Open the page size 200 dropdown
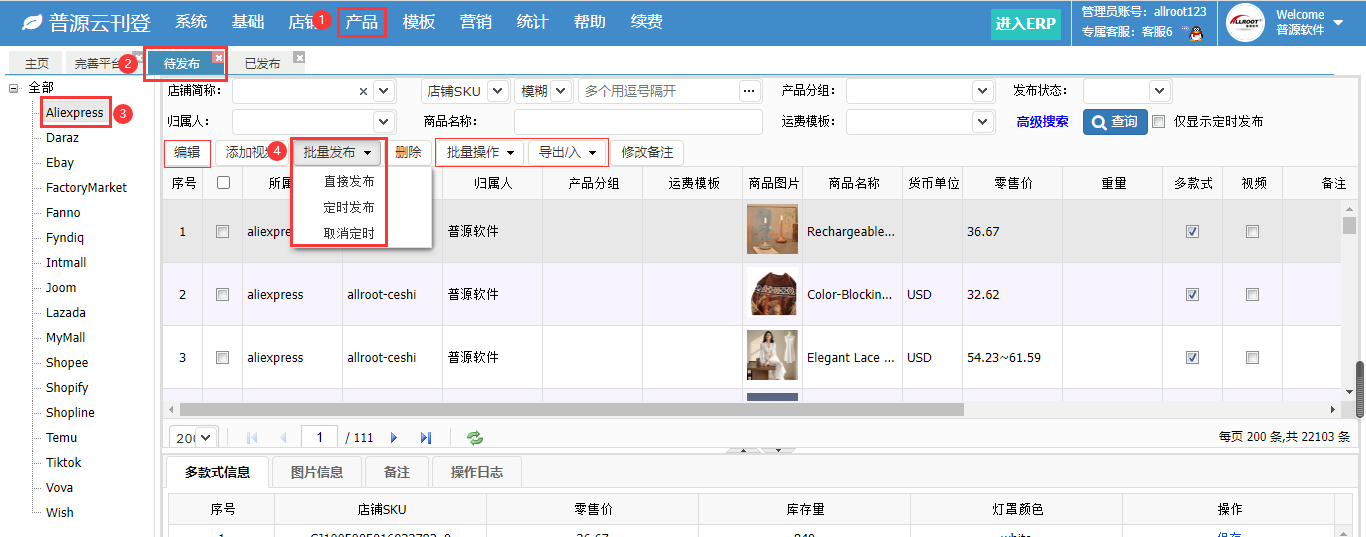The width and height of the screenshot is (1366, 537). point(206,438)
